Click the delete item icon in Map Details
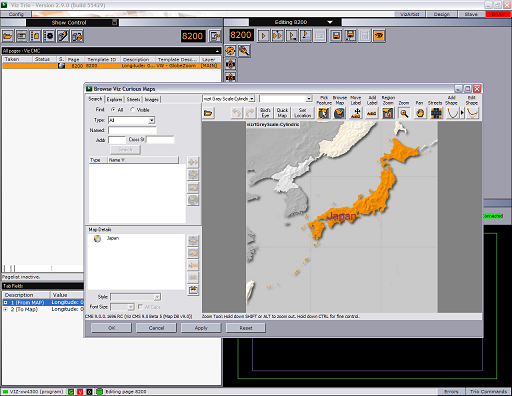Image resolution: width=512 pixels, height=396 pixels. (x=193, y=289)
